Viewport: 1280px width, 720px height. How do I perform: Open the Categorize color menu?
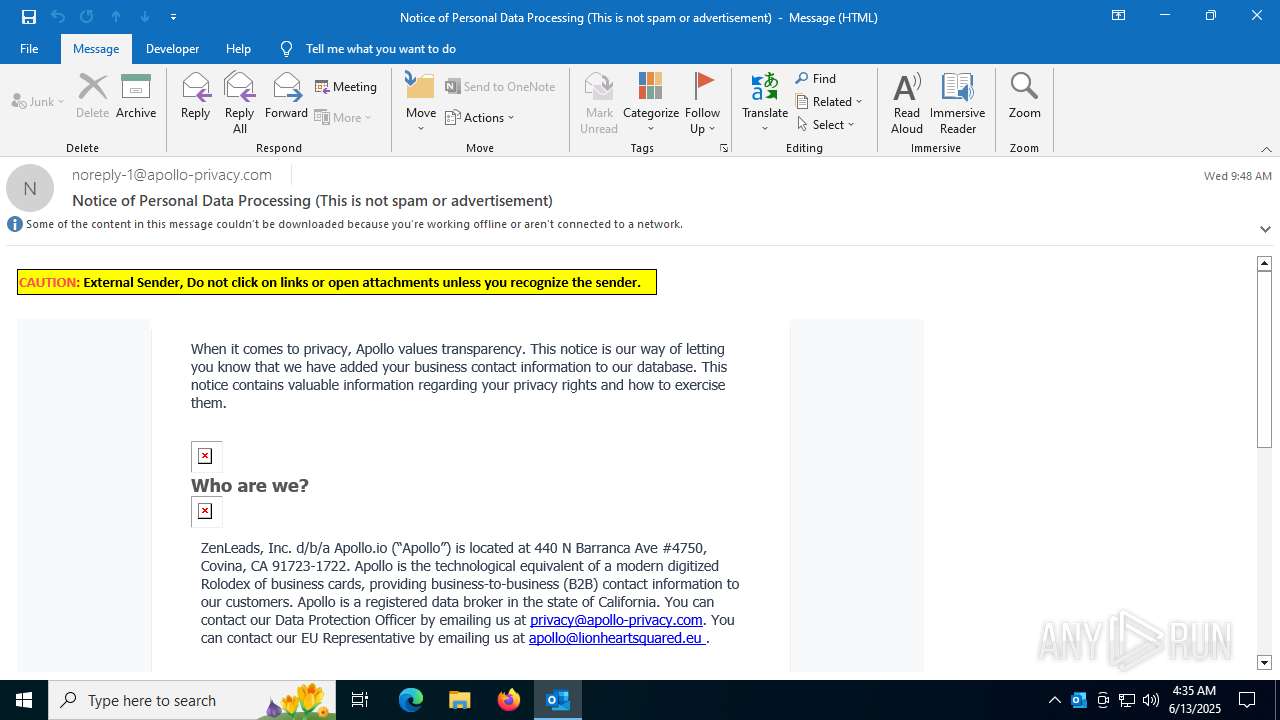pyautogui.click(x=651, y=103)
